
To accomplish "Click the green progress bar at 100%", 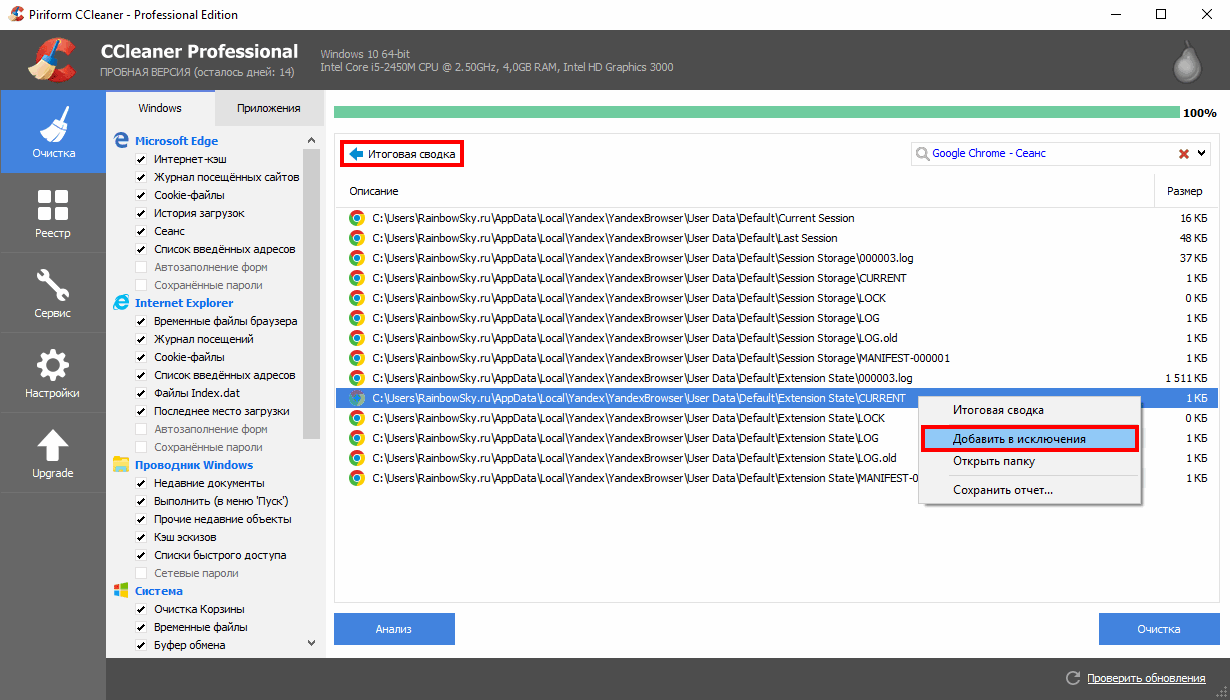I will coord(757,113).
